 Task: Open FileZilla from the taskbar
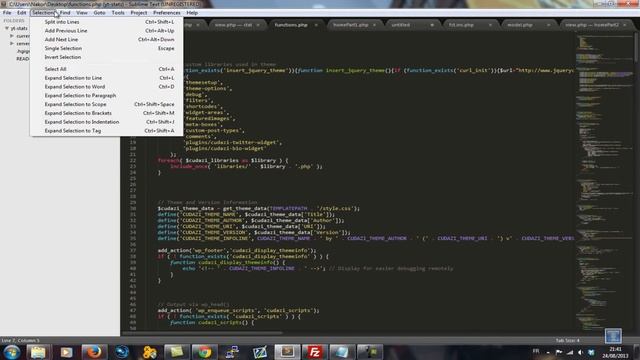point(314,352)
